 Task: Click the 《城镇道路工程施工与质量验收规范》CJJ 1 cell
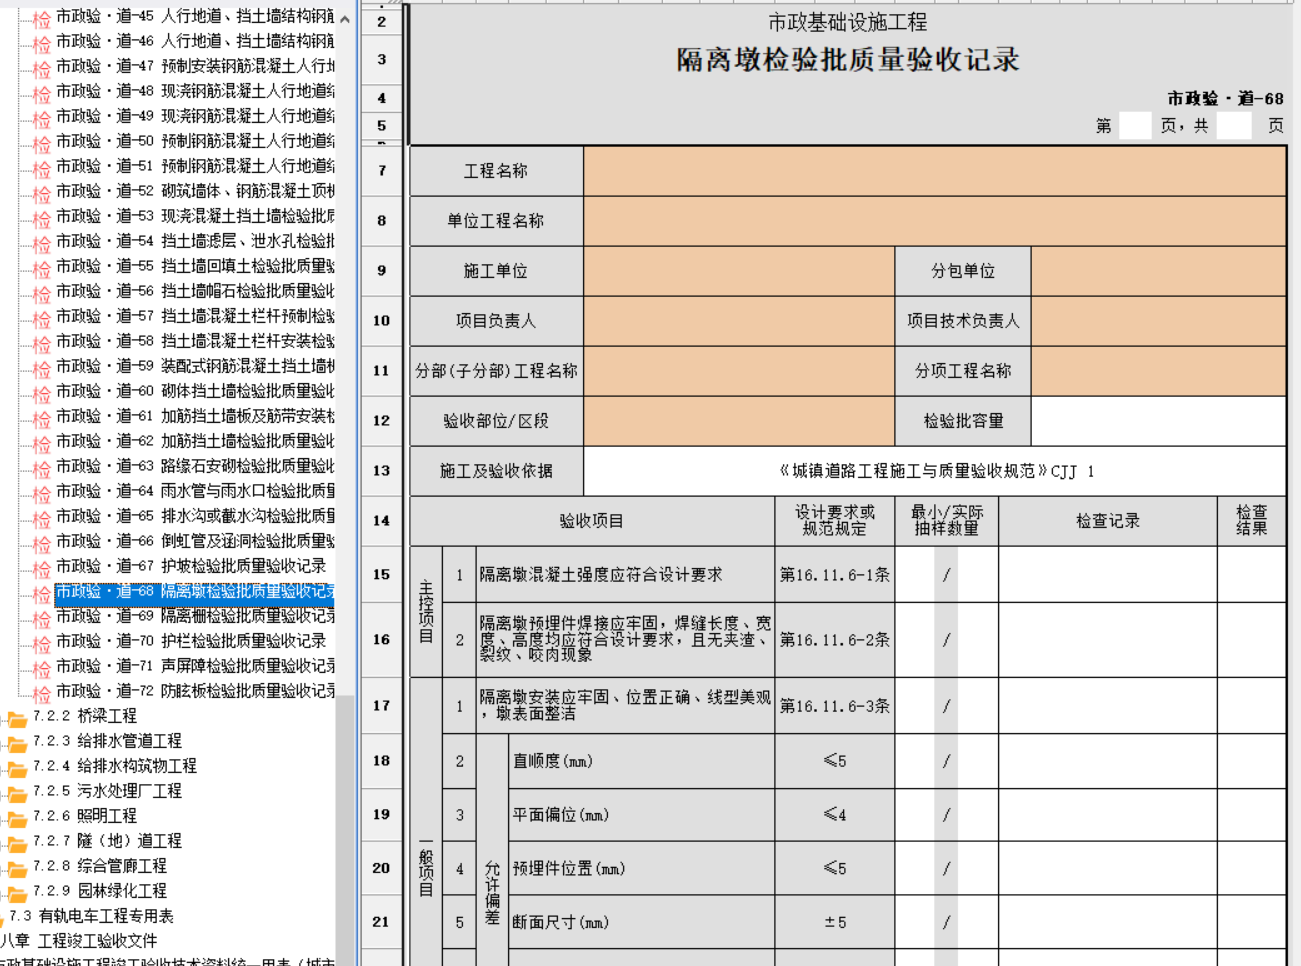pyautogui.click(x=935, y=471)
